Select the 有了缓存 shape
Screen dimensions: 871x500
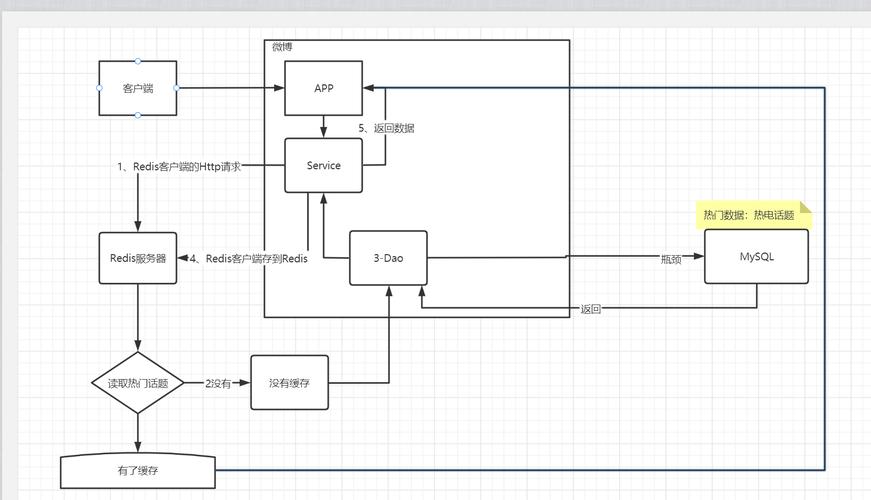[x=138, y=471]
